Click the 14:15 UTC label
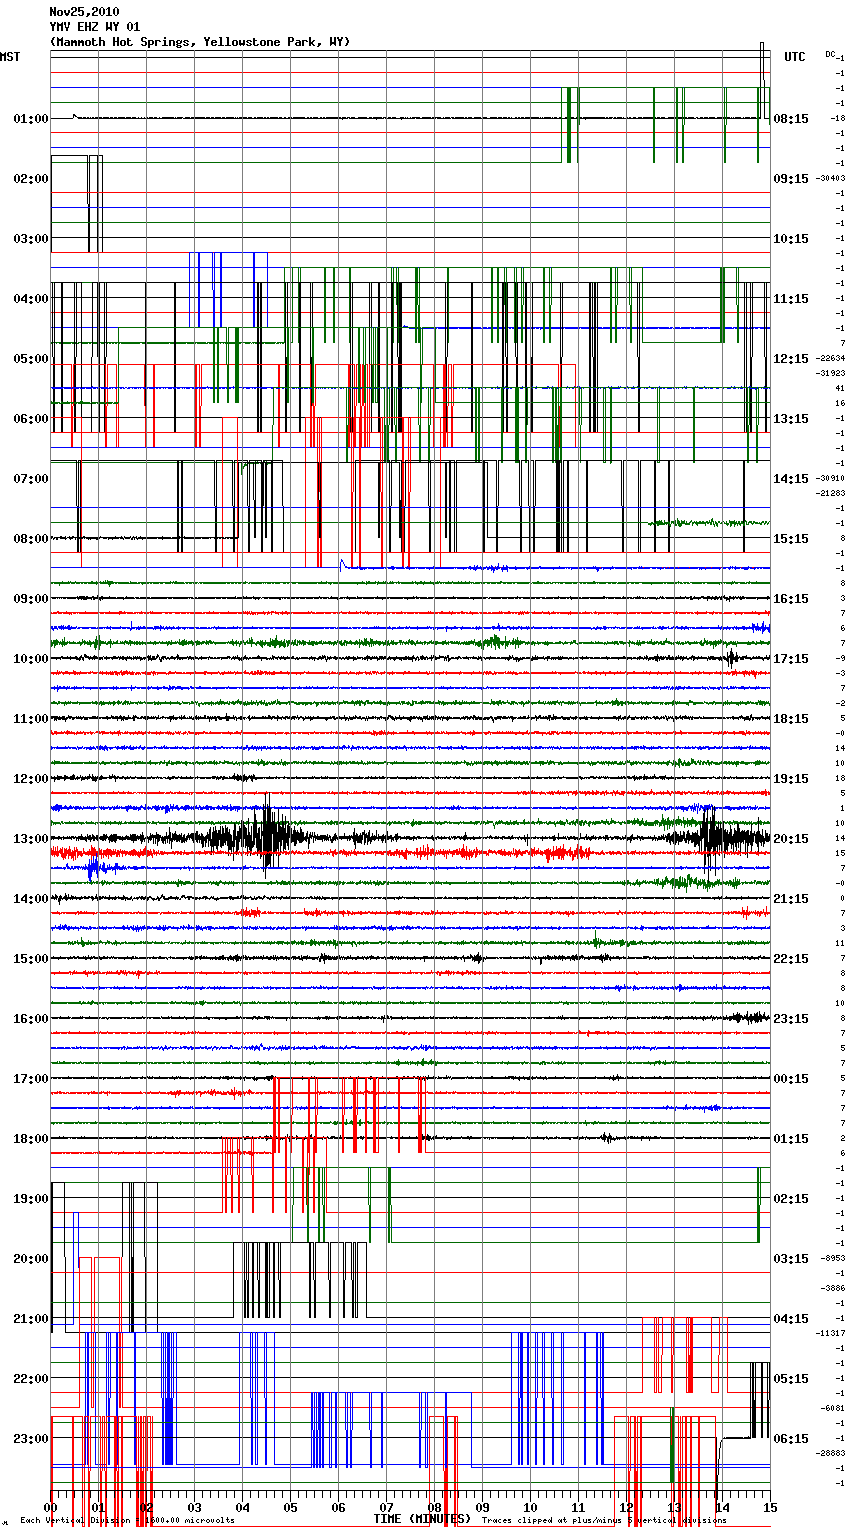Image resolution: width=850 pixels, height=1534 pixels. [791, 479]
